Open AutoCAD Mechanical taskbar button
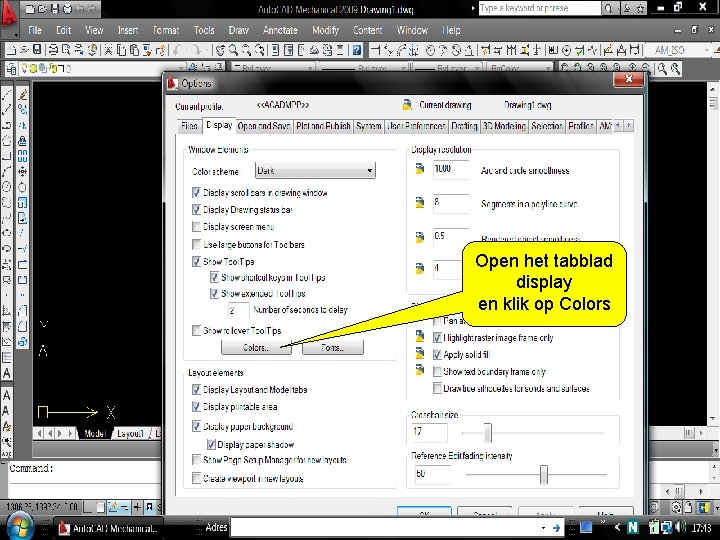The image size is (720, 540). tap(110, 529)
